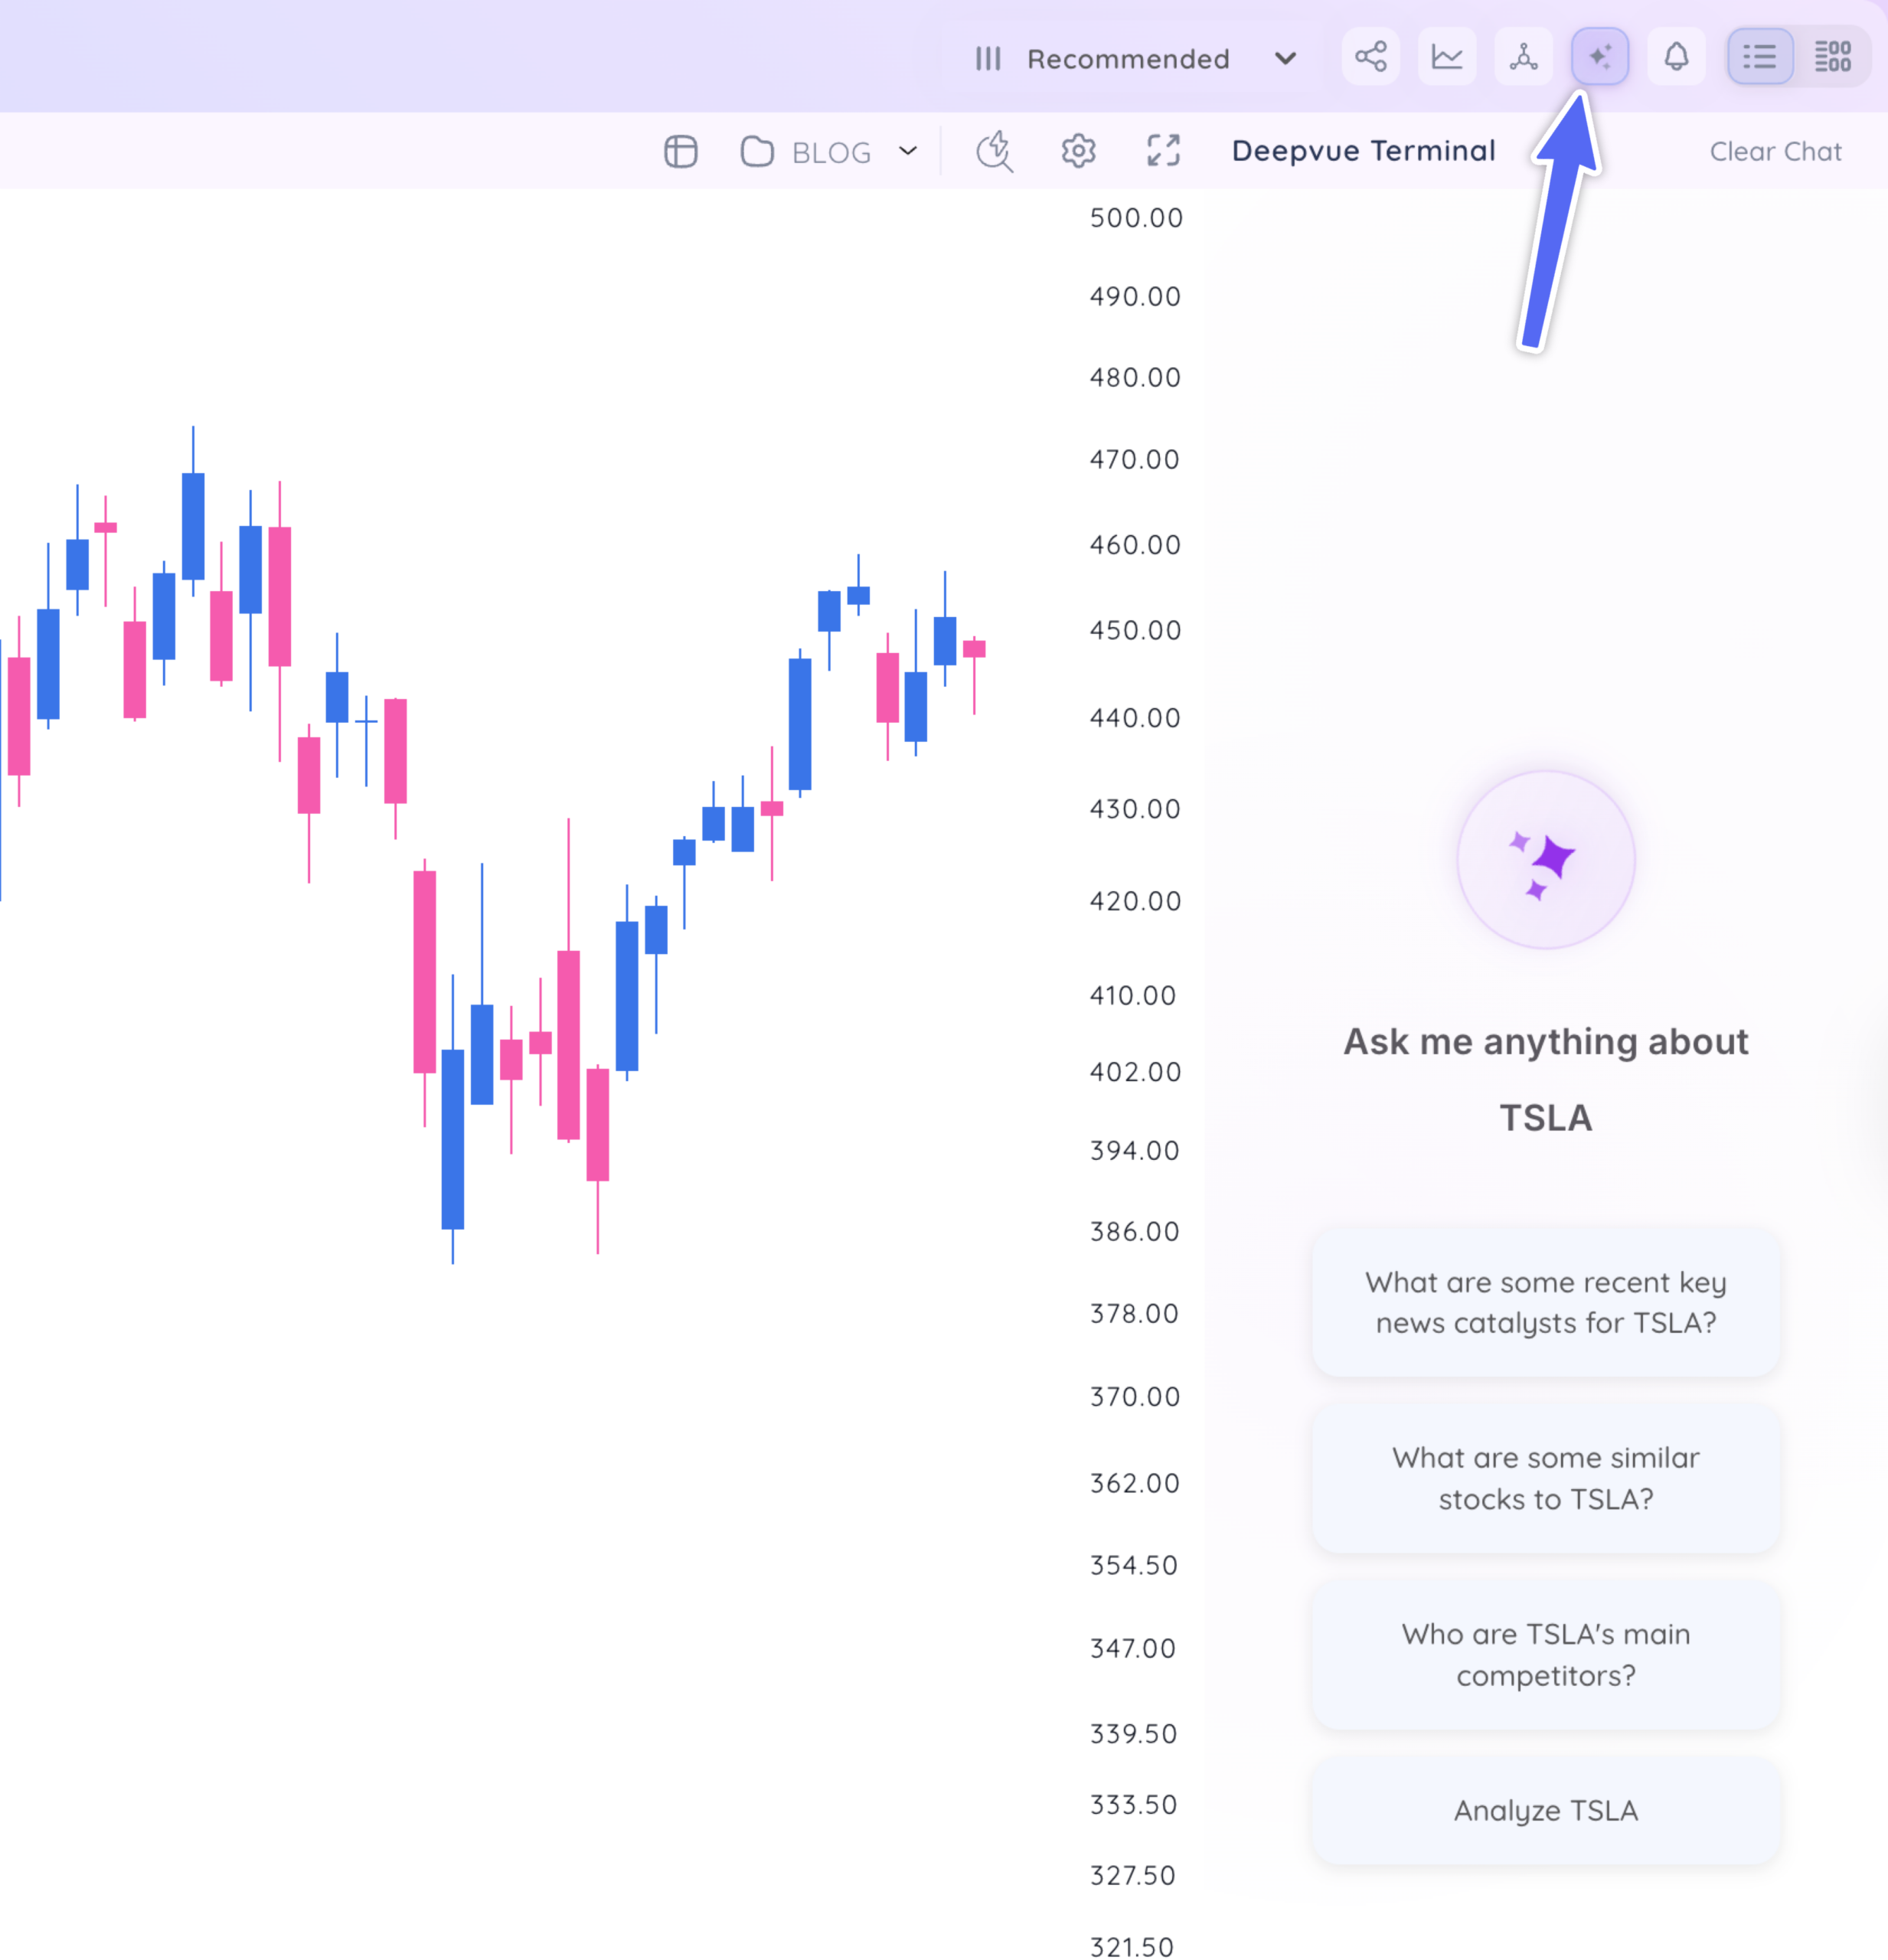The height and width of the screenshot is (1960, 1888).
Task: Click the large purple sparkle logo circle
Action: point(1545,859)
